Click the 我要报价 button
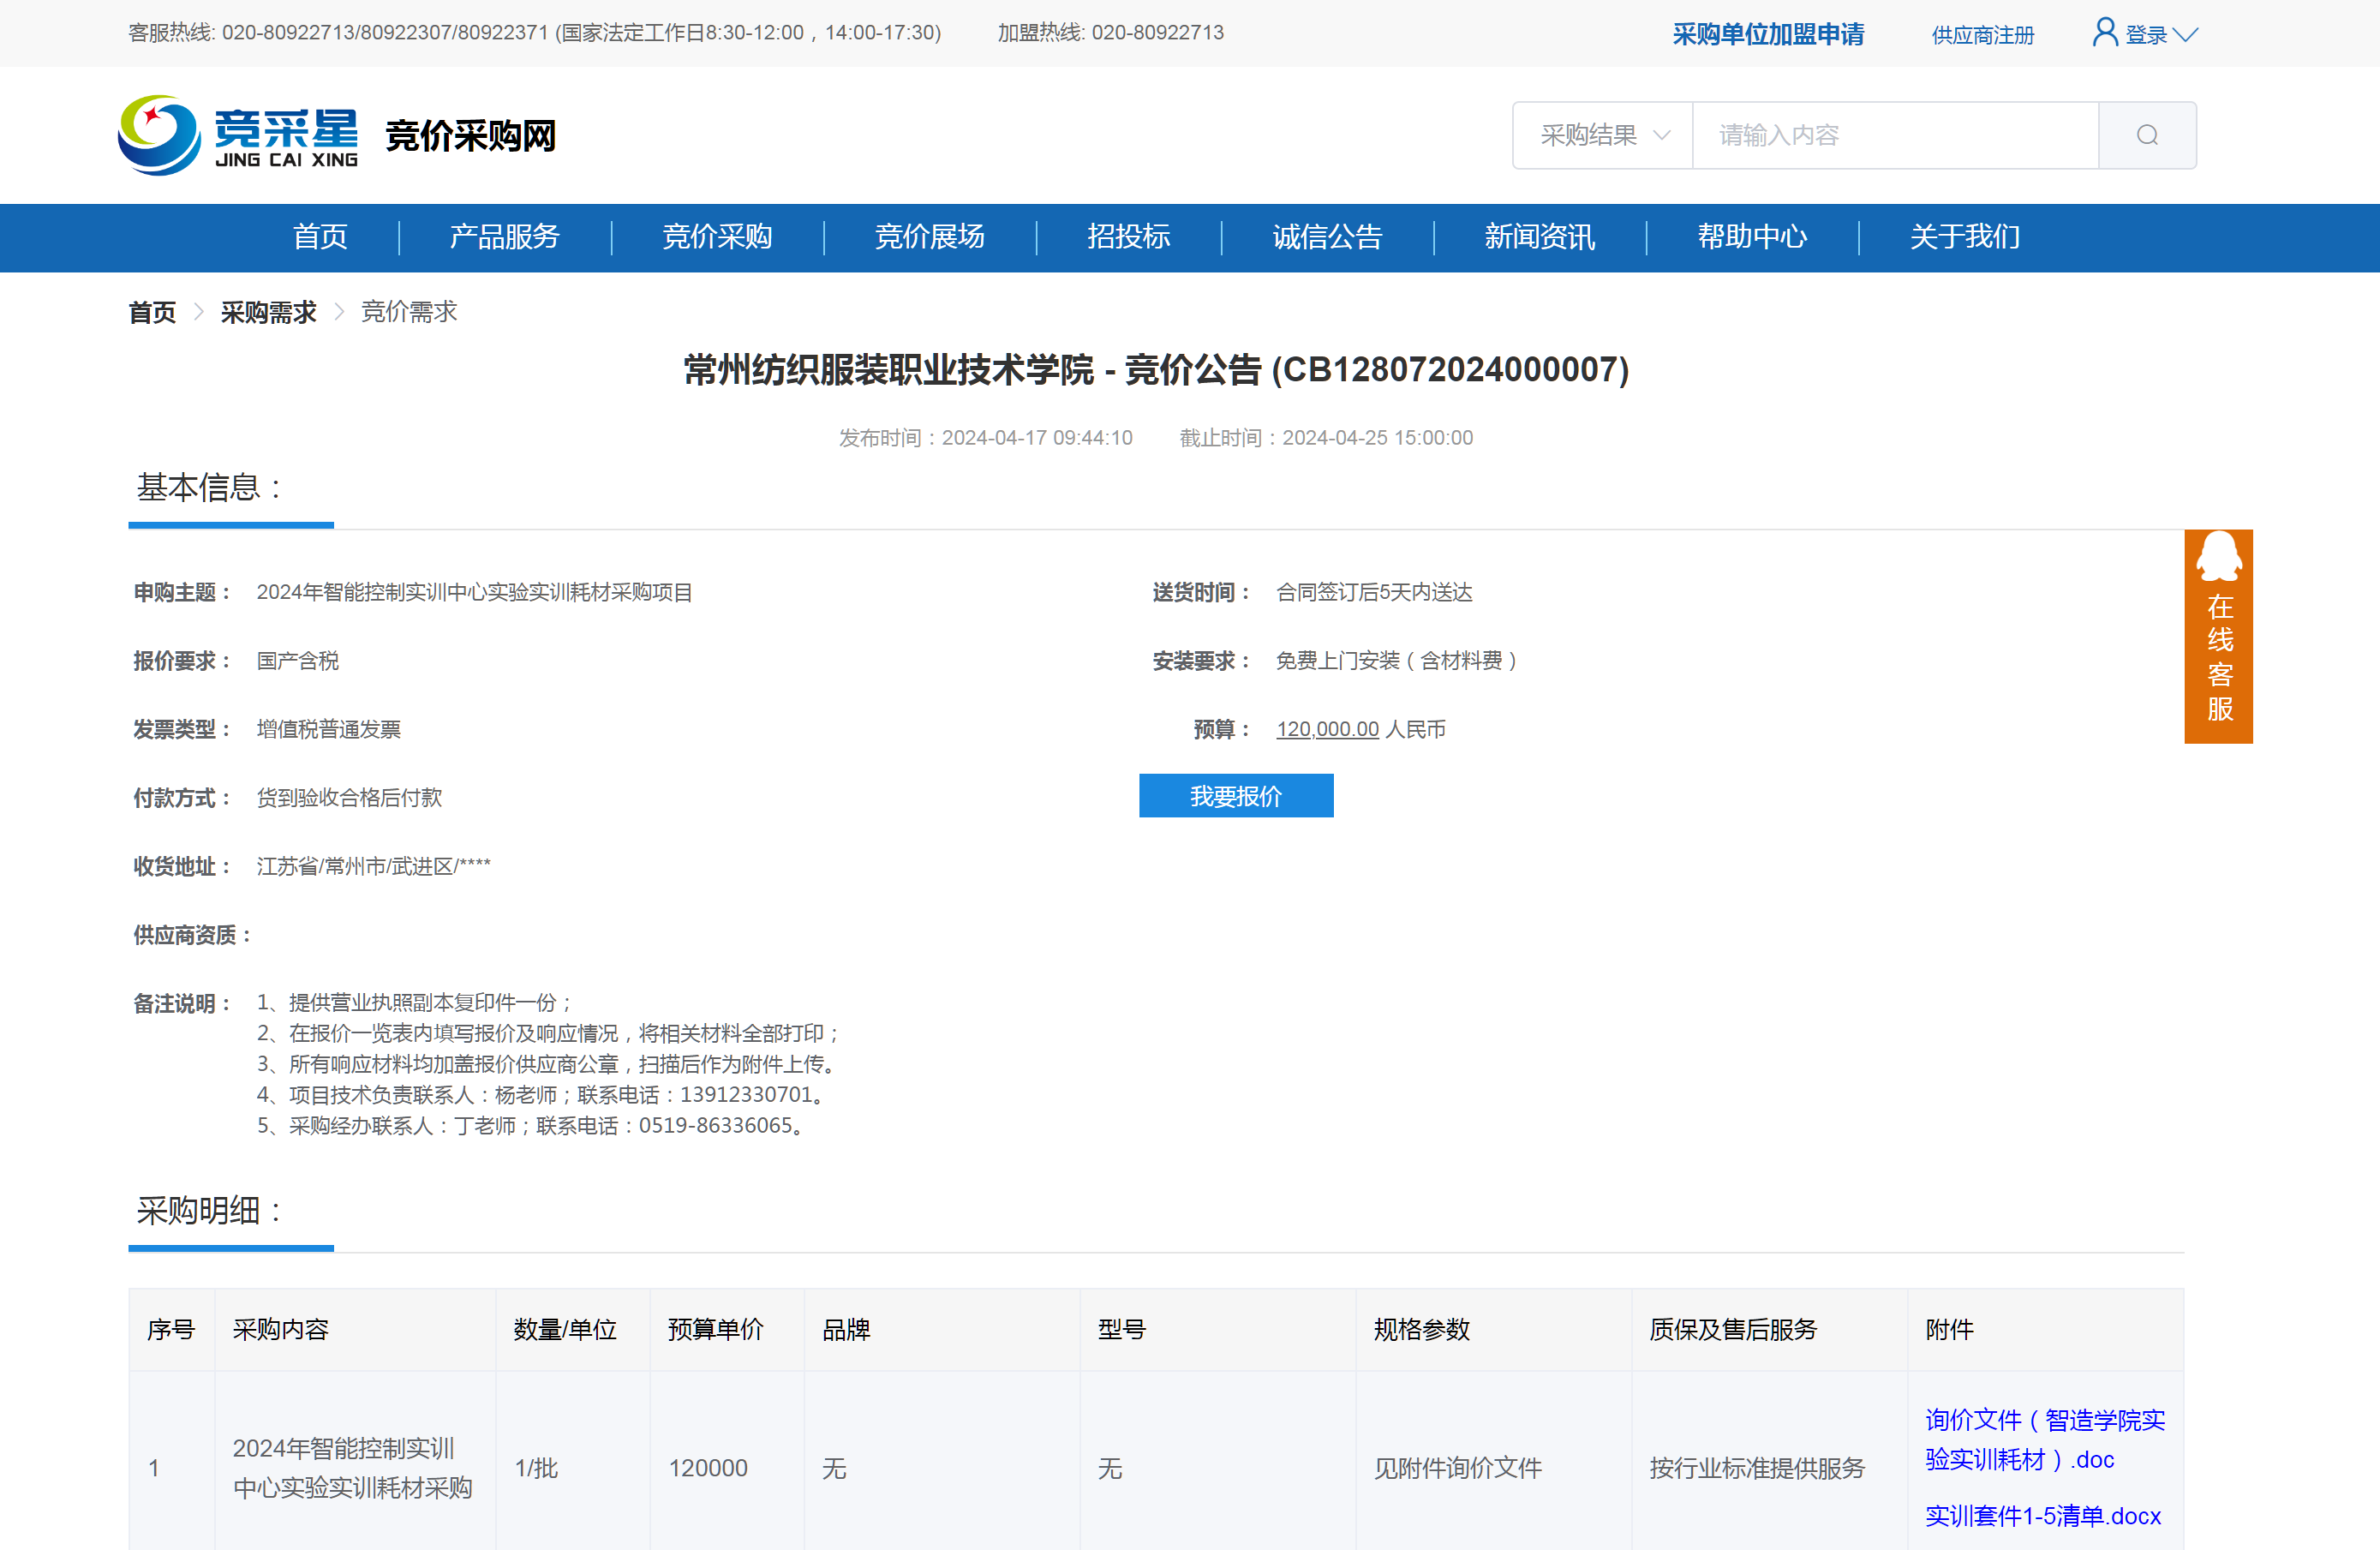This screenshot has height=1550, width=2380. 1235,796
